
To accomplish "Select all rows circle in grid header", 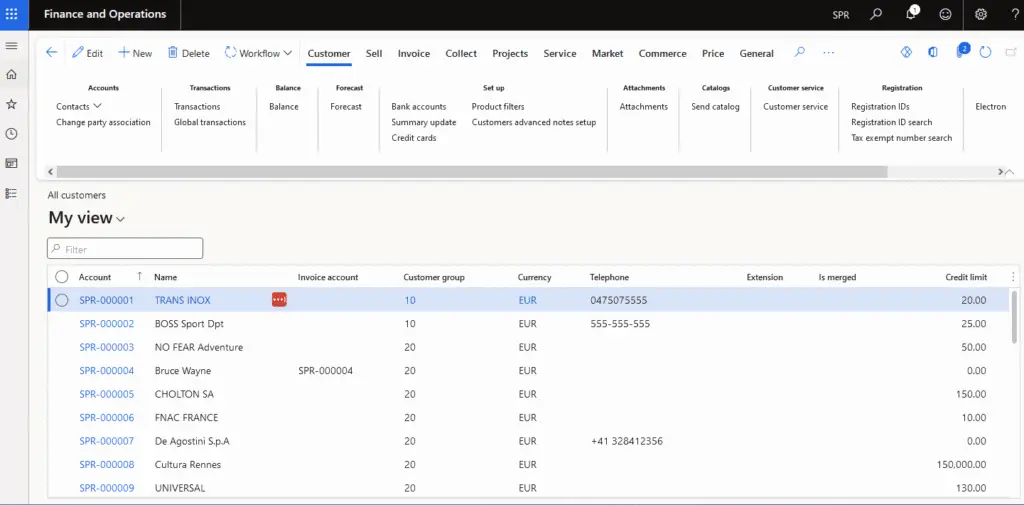I will [61, 277].
